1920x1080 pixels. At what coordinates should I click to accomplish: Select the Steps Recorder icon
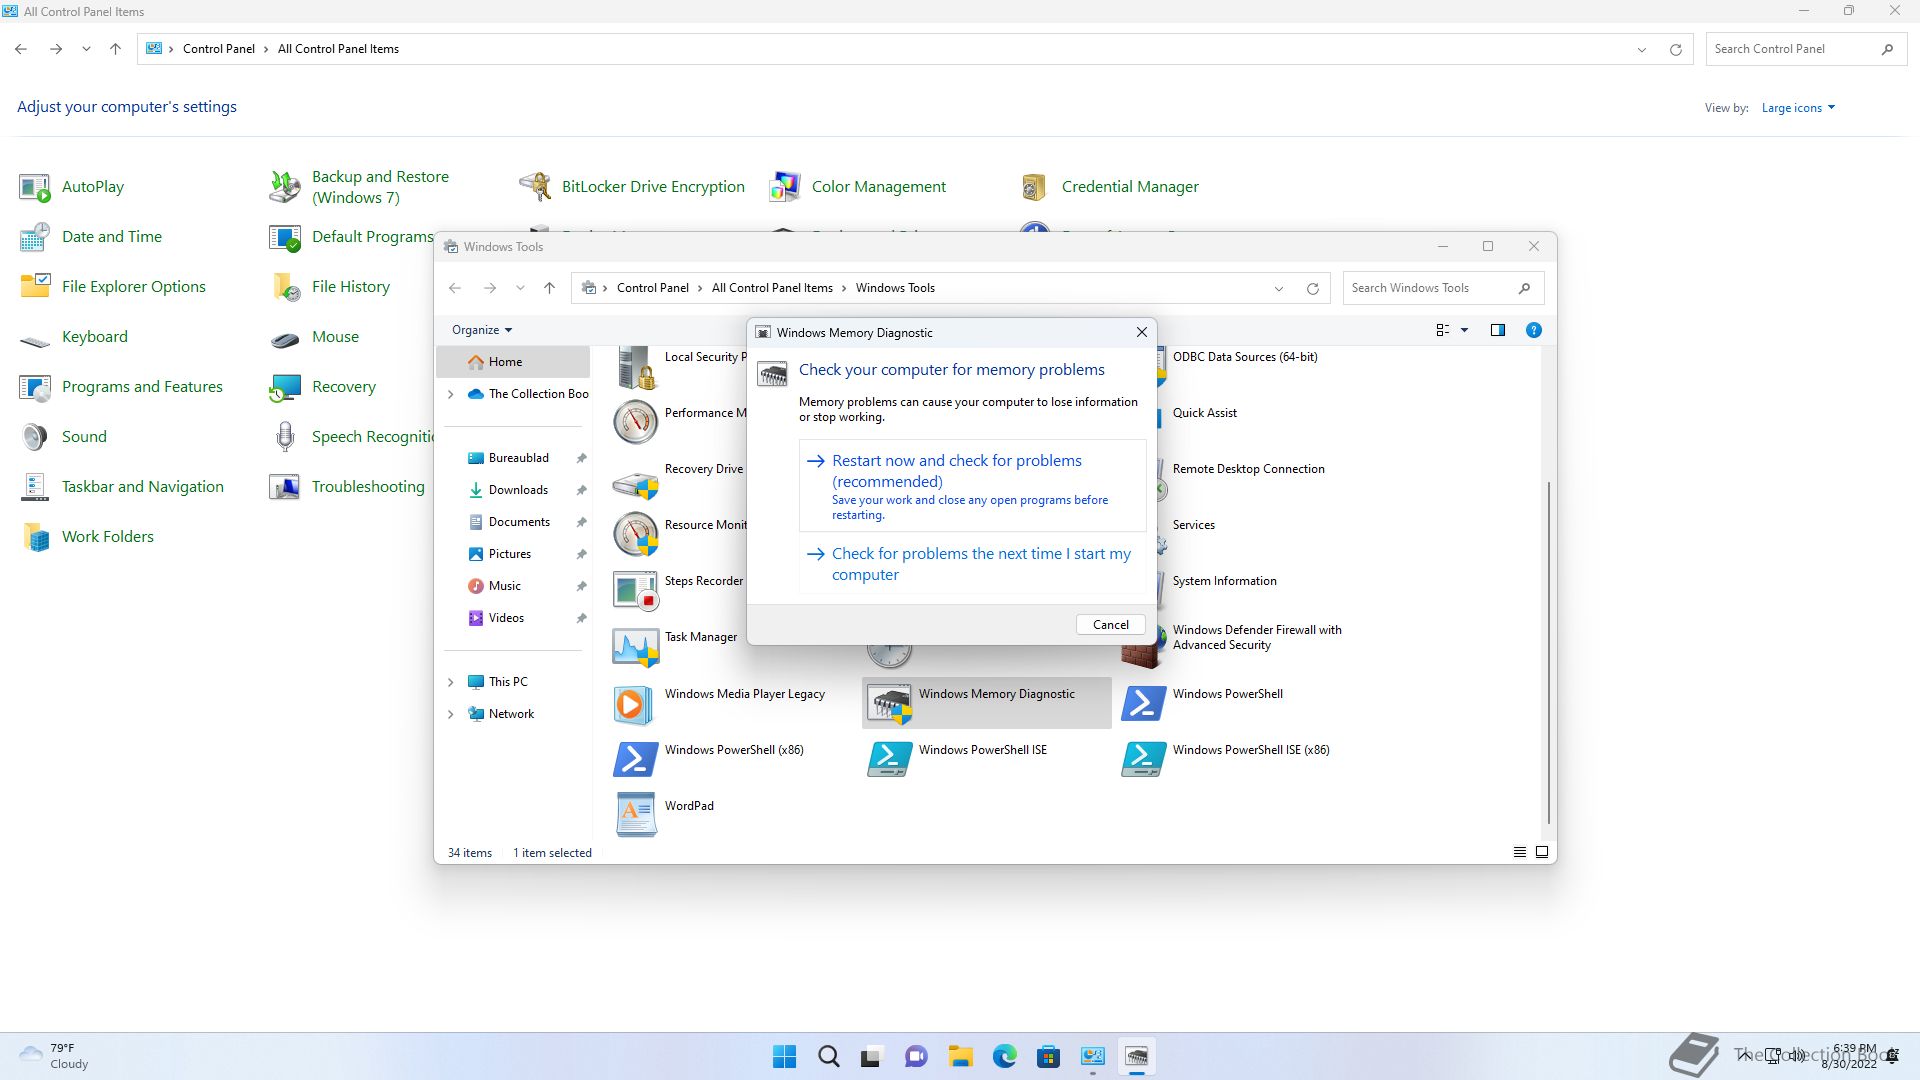point(635,591)
